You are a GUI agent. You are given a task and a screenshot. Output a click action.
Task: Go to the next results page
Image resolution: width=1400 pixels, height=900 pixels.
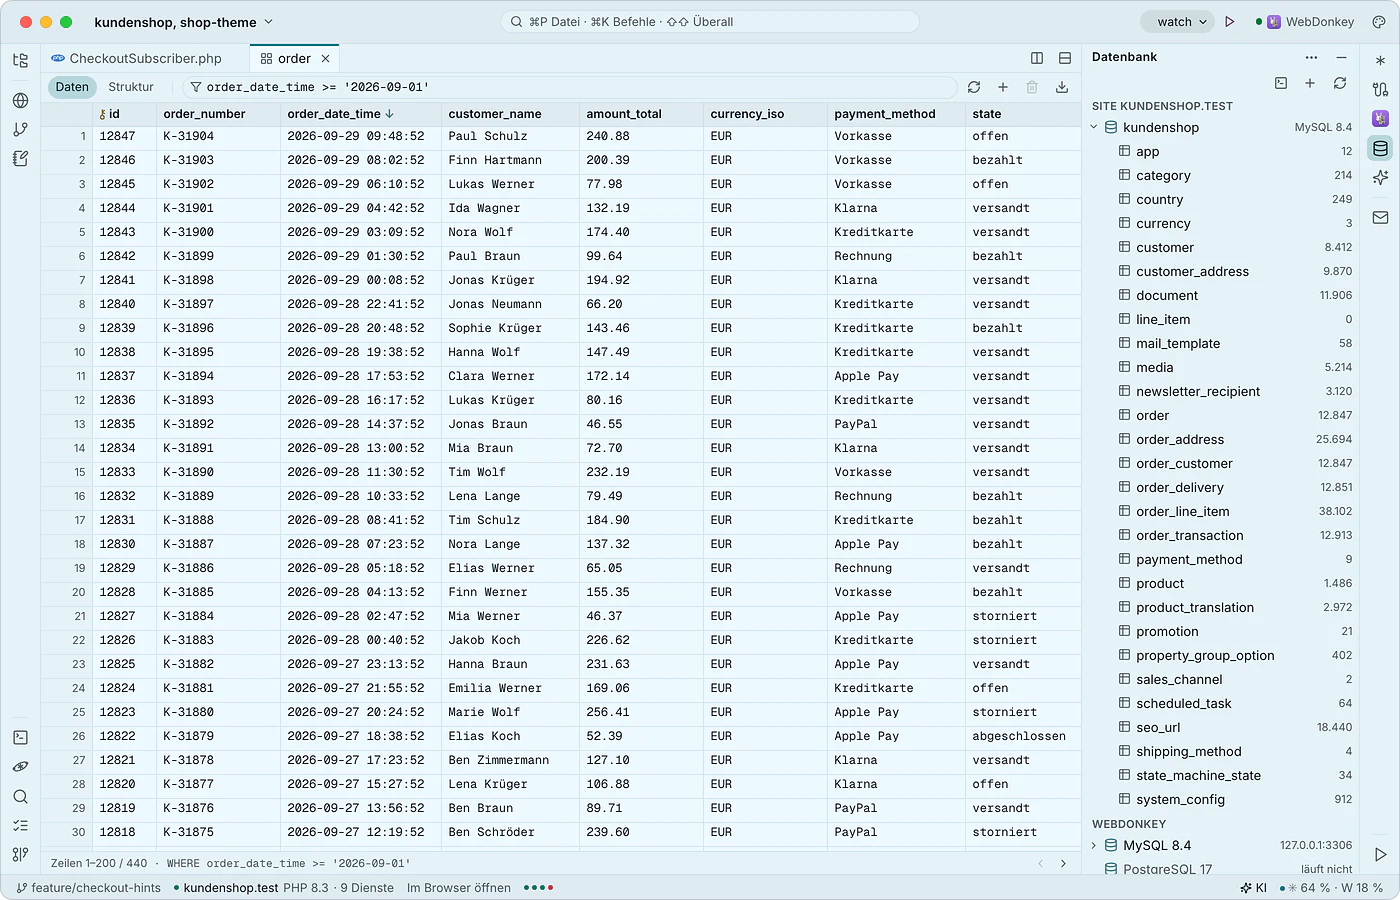[x=1063, y=863]
